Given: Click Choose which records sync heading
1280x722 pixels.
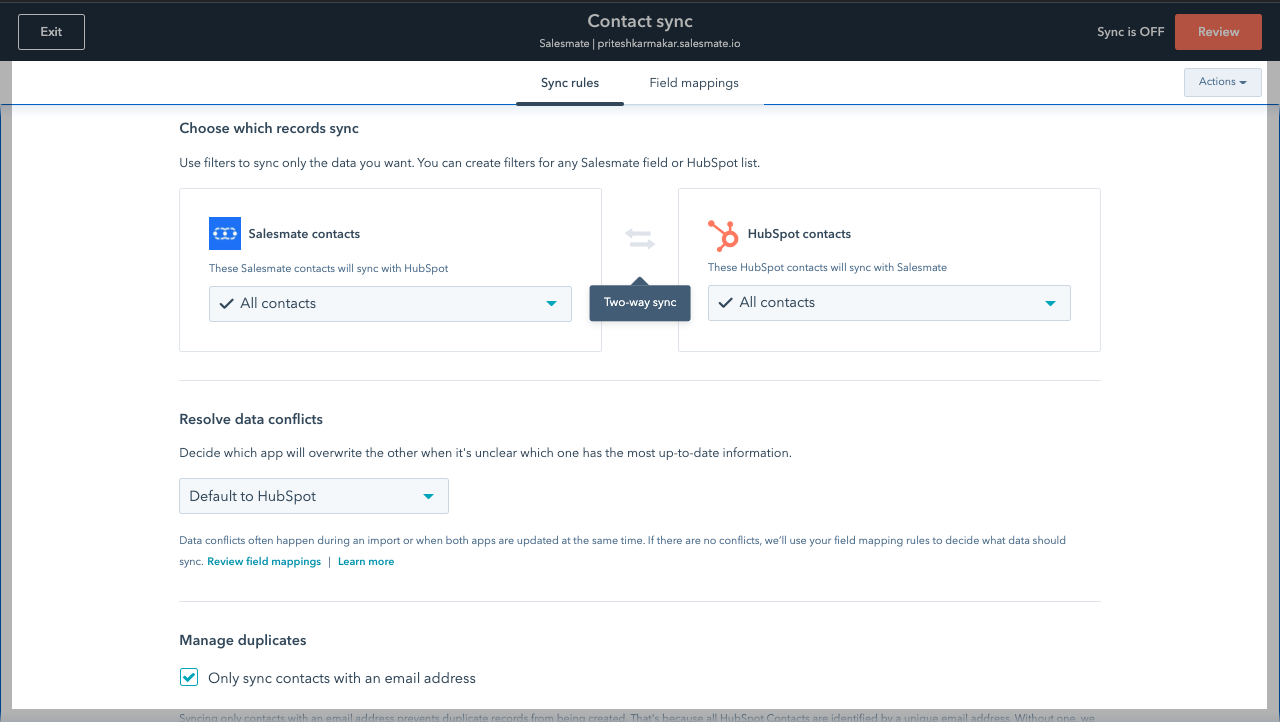Looking at the screenshot, I should [269, 128].
